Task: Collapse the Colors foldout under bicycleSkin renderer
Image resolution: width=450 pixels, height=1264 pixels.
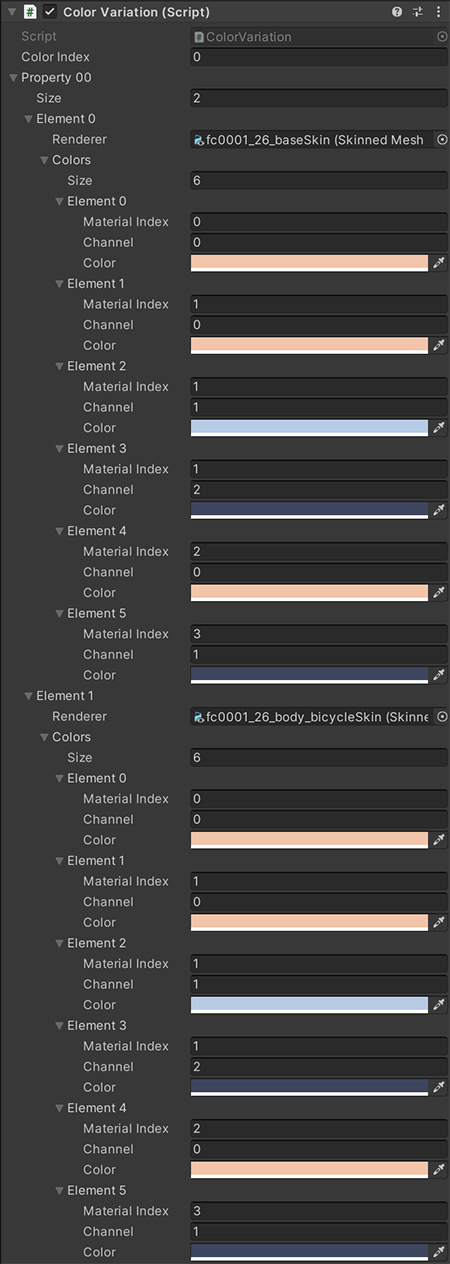Action: pyautogui.click(x=44, y=737)
